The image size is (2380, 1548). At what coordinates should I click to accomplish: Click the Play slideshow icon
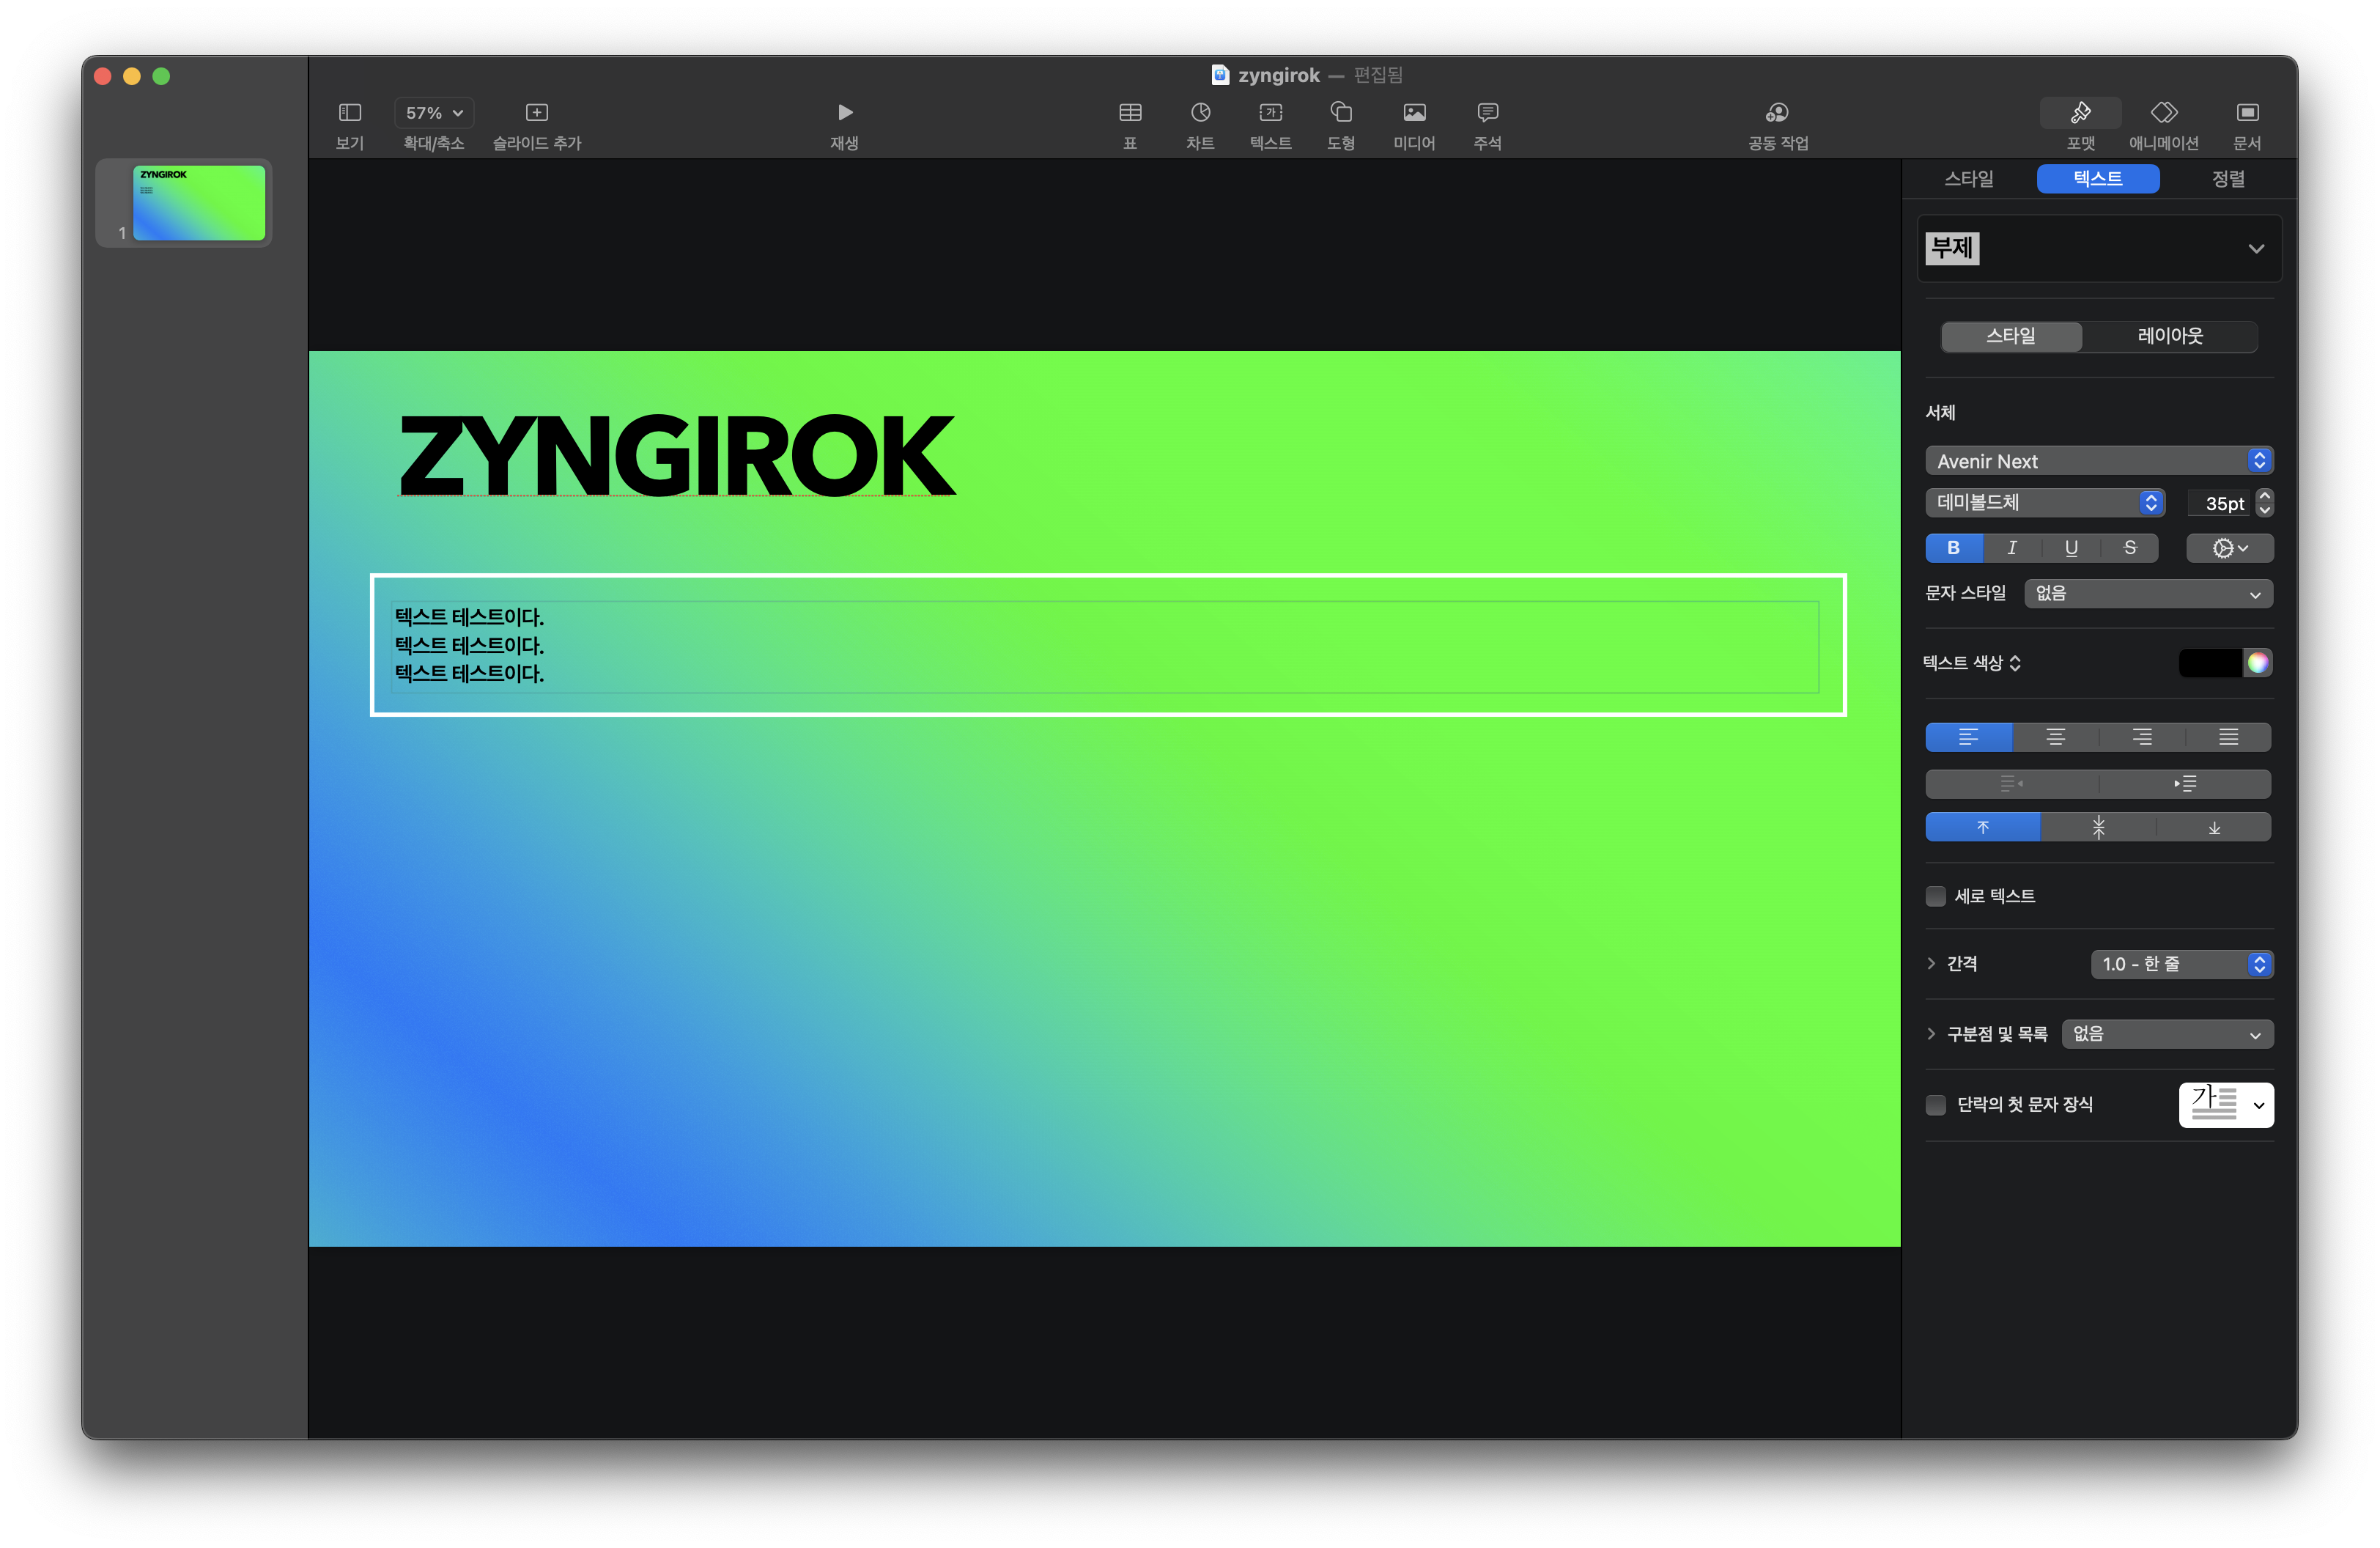pyautogui.click(x=844, y=112)
